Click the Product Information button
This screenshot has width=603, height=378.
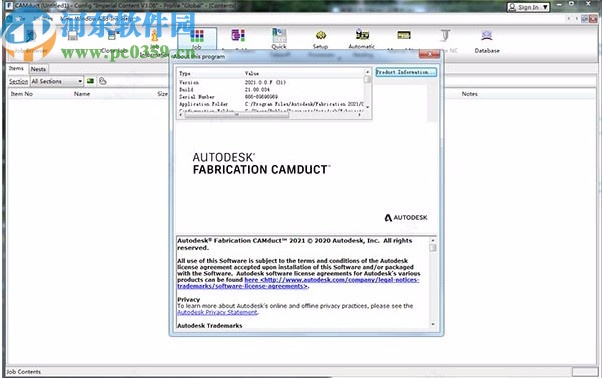(406, 72)
